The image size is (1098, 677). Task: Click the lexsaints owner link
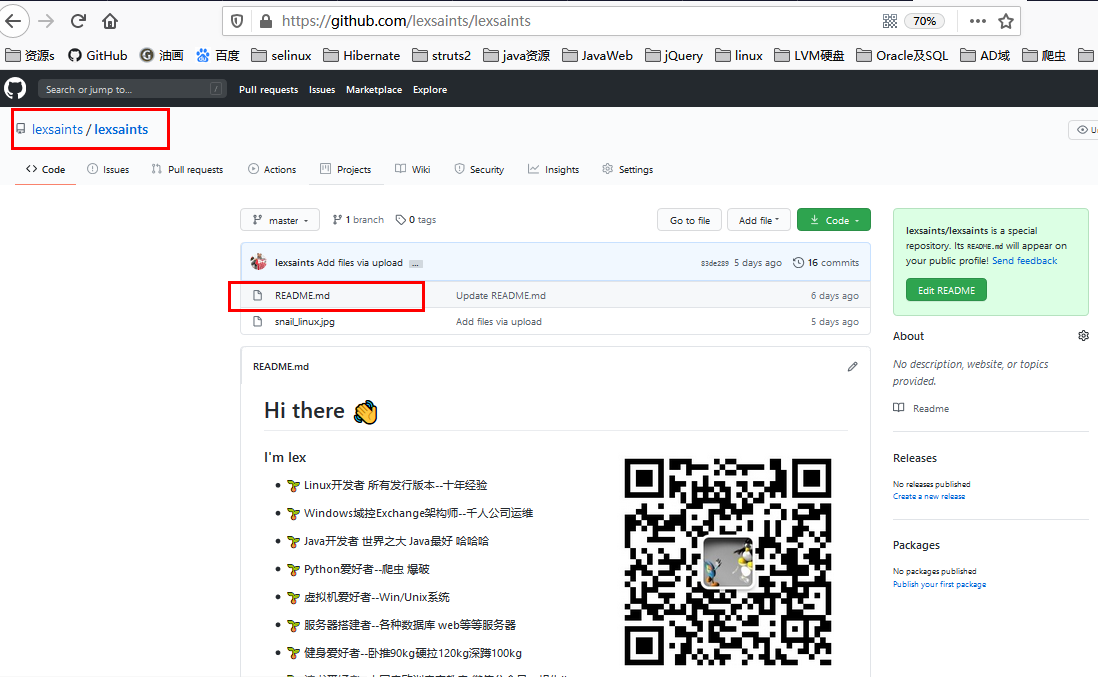57,130
